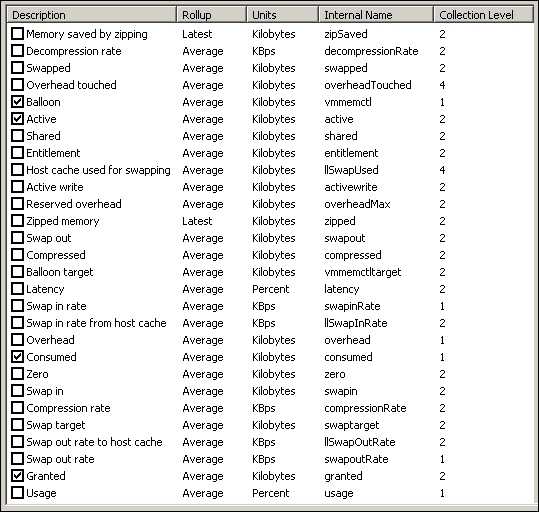539x512 pixels.
Task: Uncheck the Active counter checkbox
Action: tap(17, 119)
